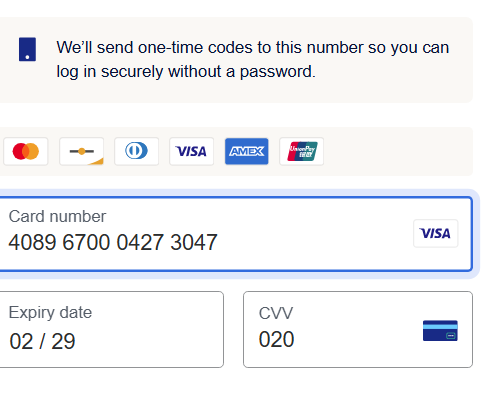
Task: Click the blue phone icon in info banner
Action: 27,49
